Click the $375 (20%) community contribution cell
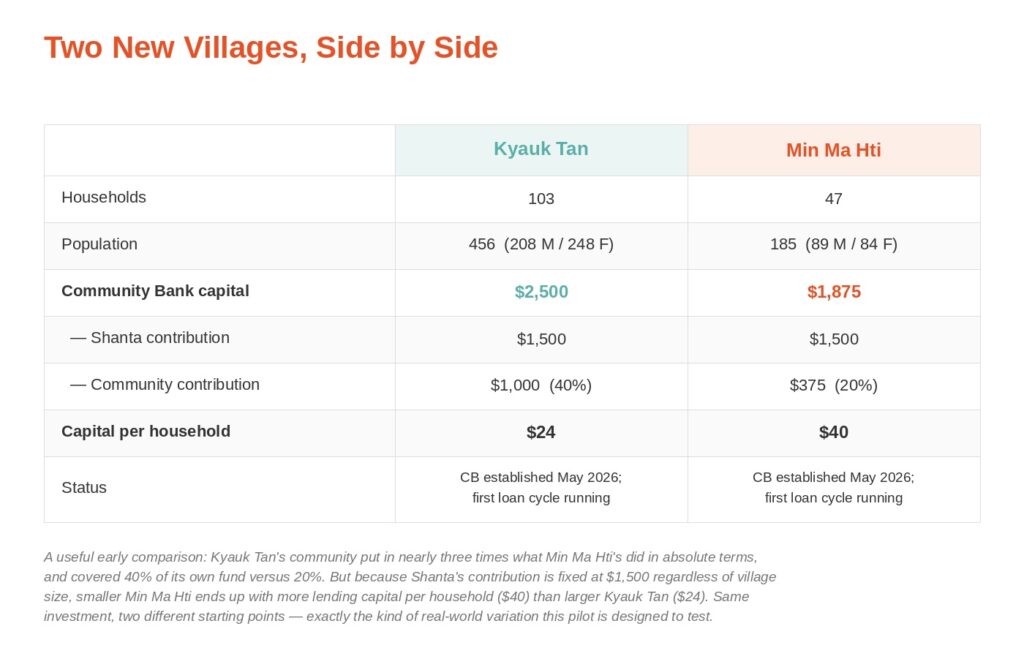Image resolution: width=1024 pixels, height=667 pixels. pyautogui.click(x=833, y=385)
